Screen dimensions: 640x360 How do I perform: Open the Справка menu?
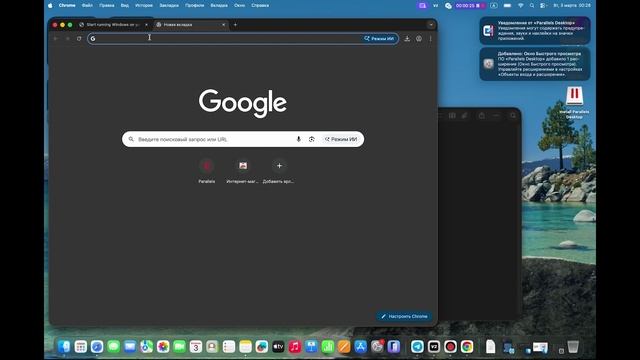260,5
